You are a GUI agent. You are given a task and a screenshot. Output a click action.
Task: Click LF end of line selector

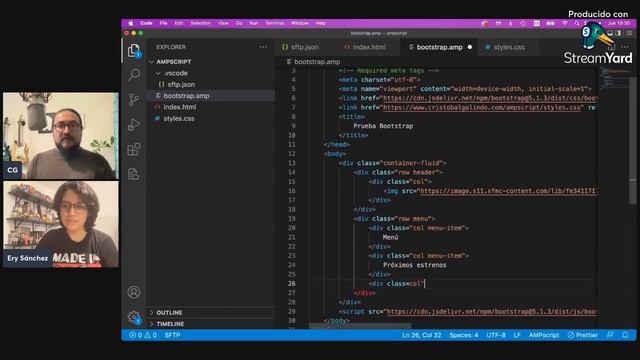pos(517,335)
